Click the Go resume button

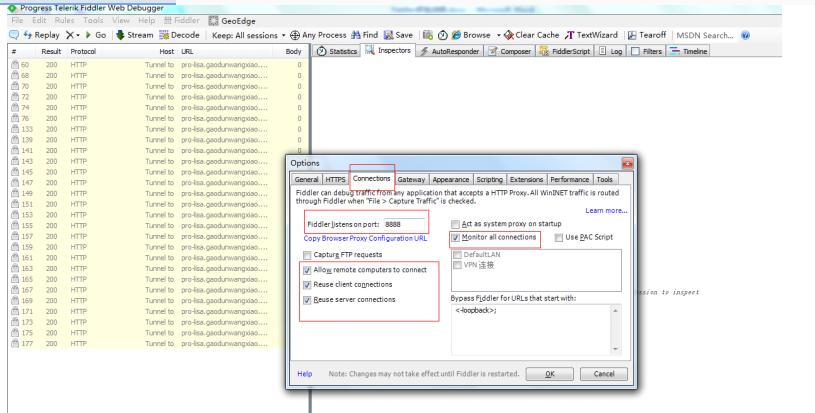[96, 35]
